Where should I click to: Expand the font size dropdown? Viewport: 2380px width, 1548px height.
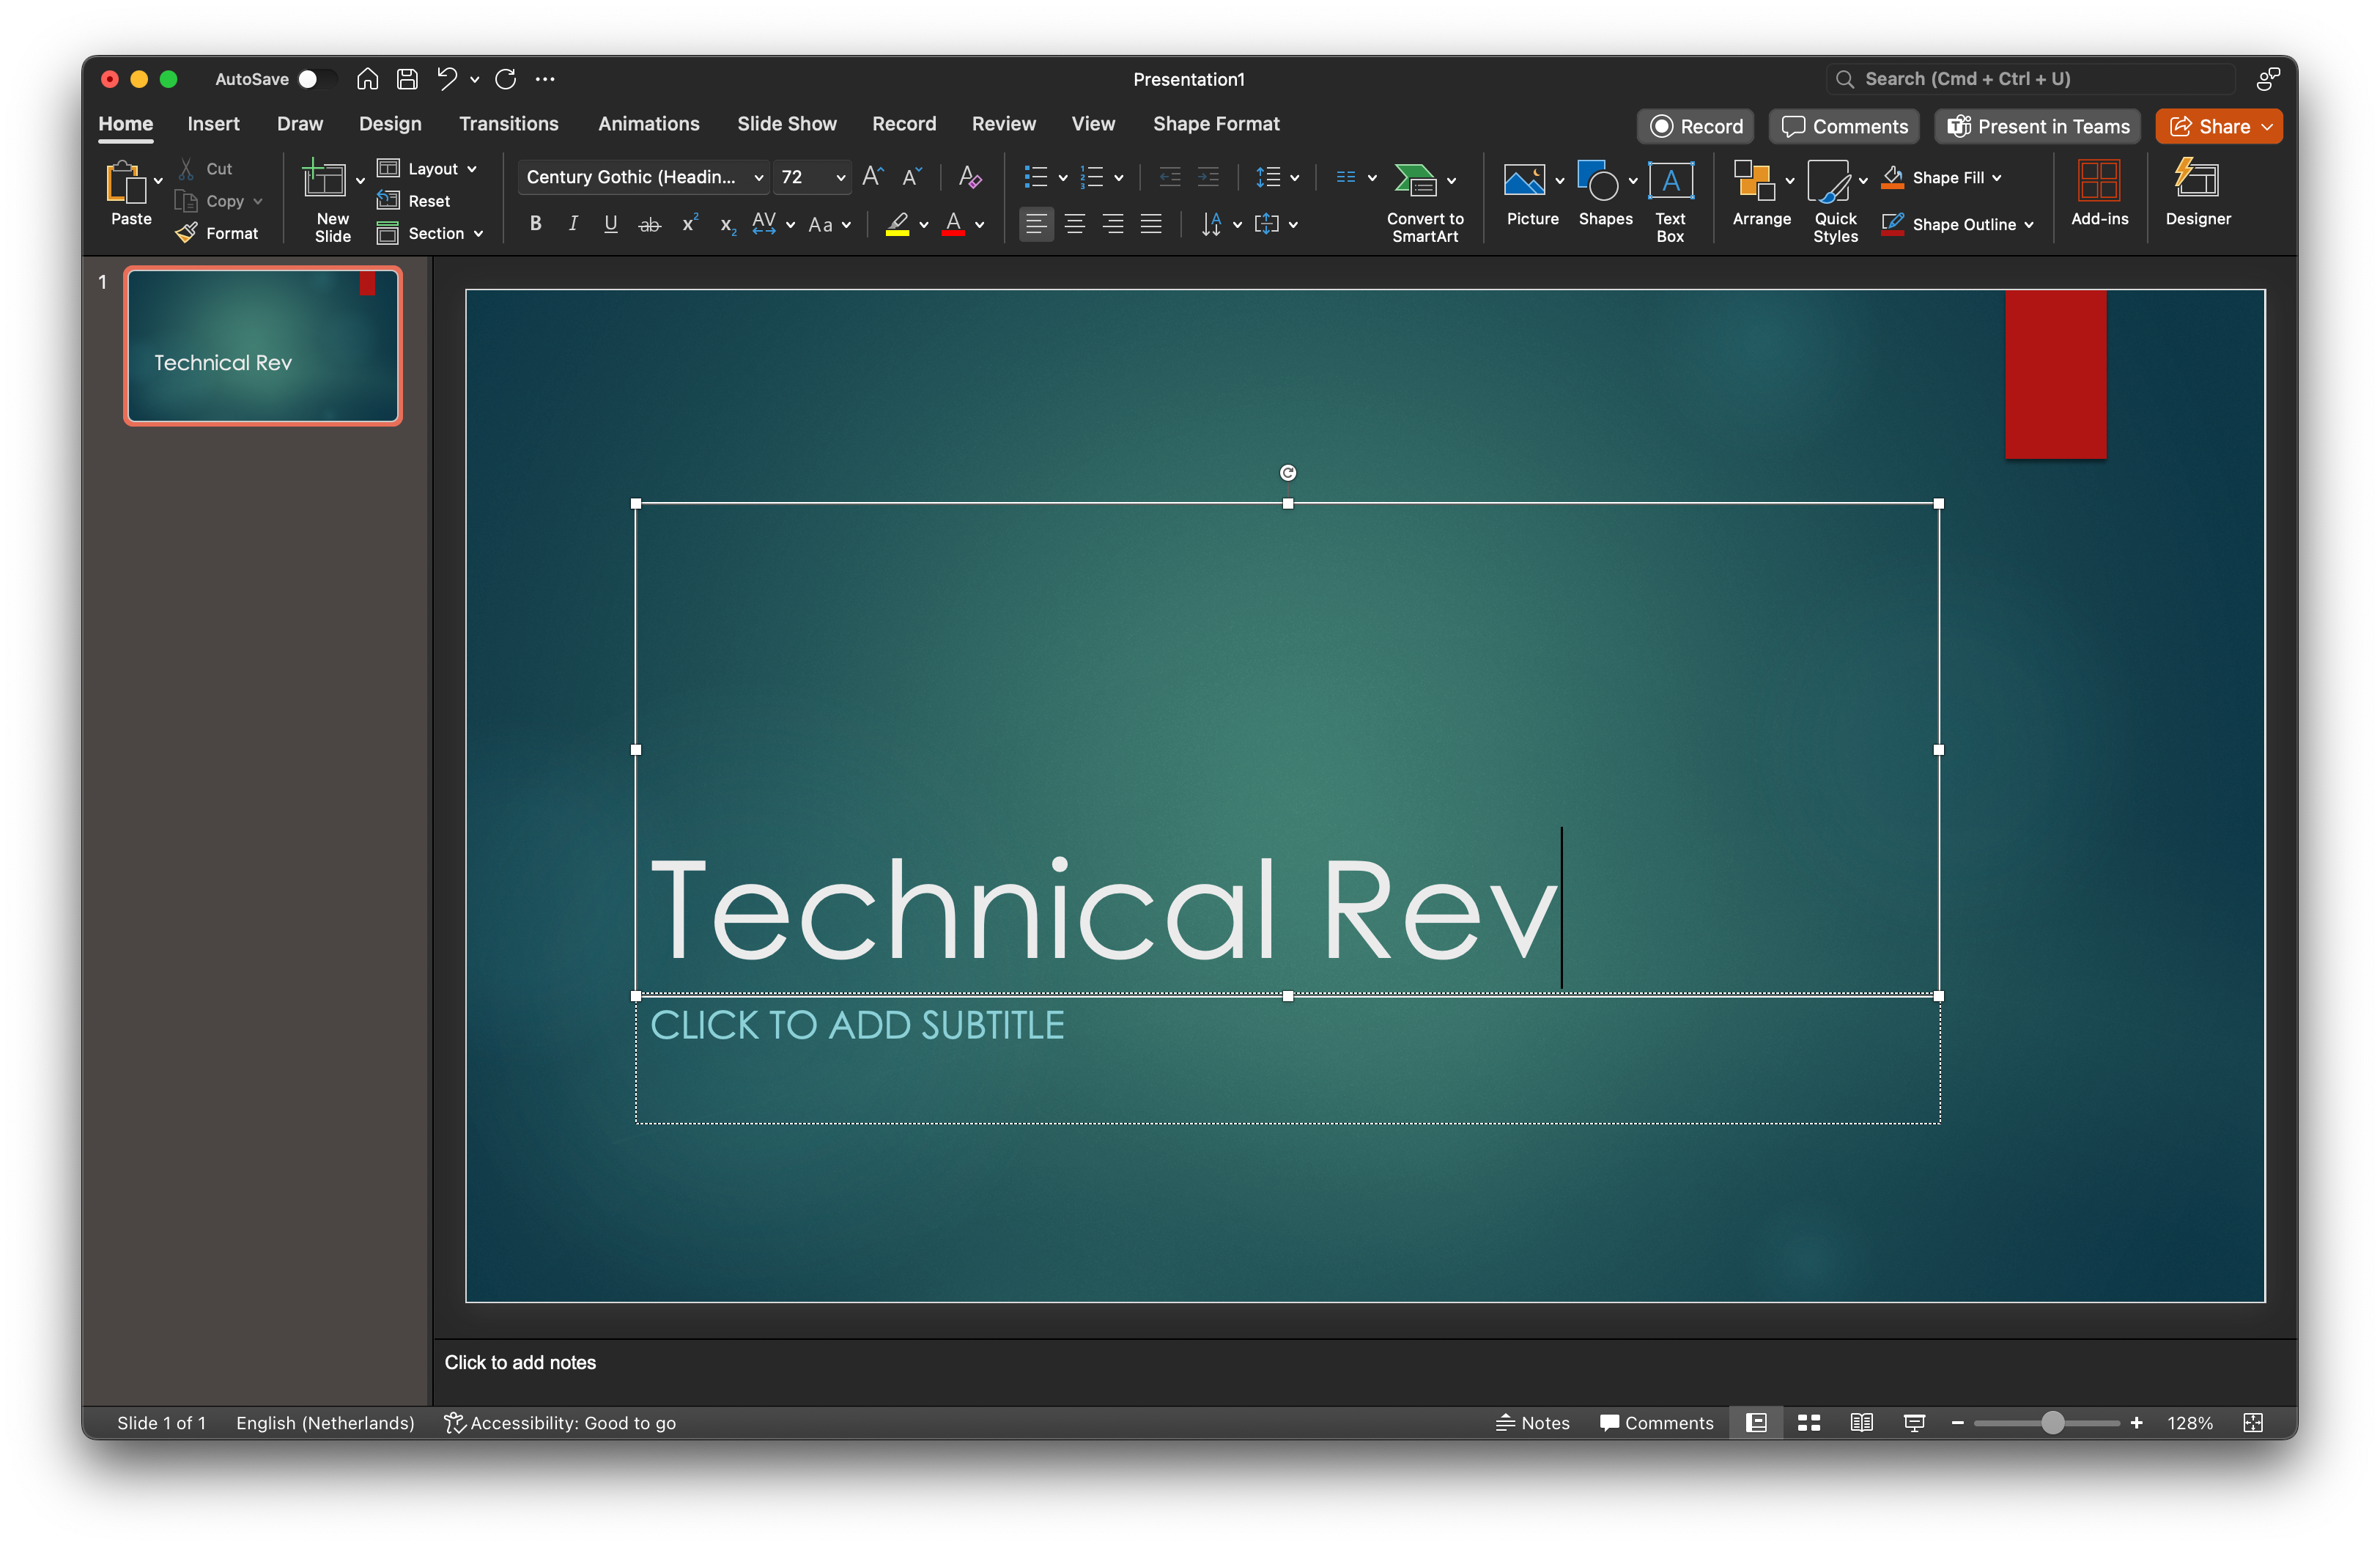[x=840, y=178]
